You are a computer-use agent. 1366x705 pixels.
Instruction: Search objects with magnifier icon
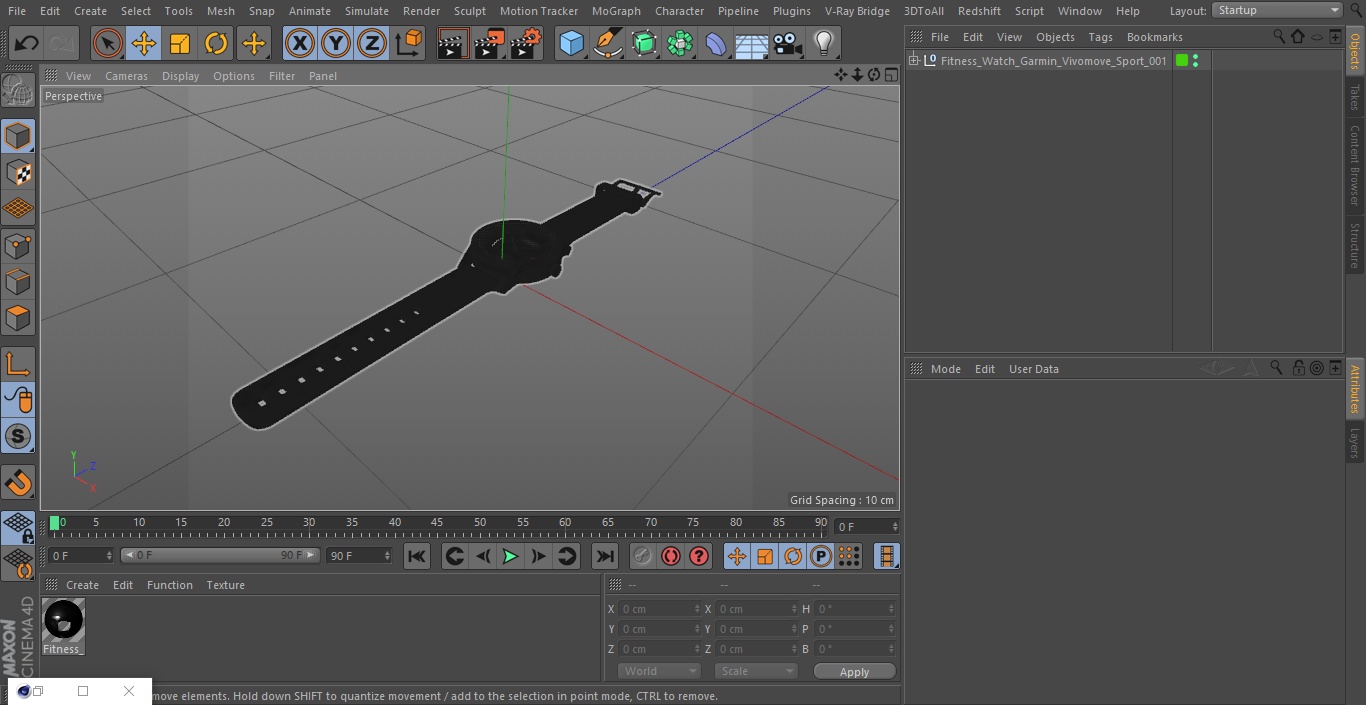(x=1279, y=37)
